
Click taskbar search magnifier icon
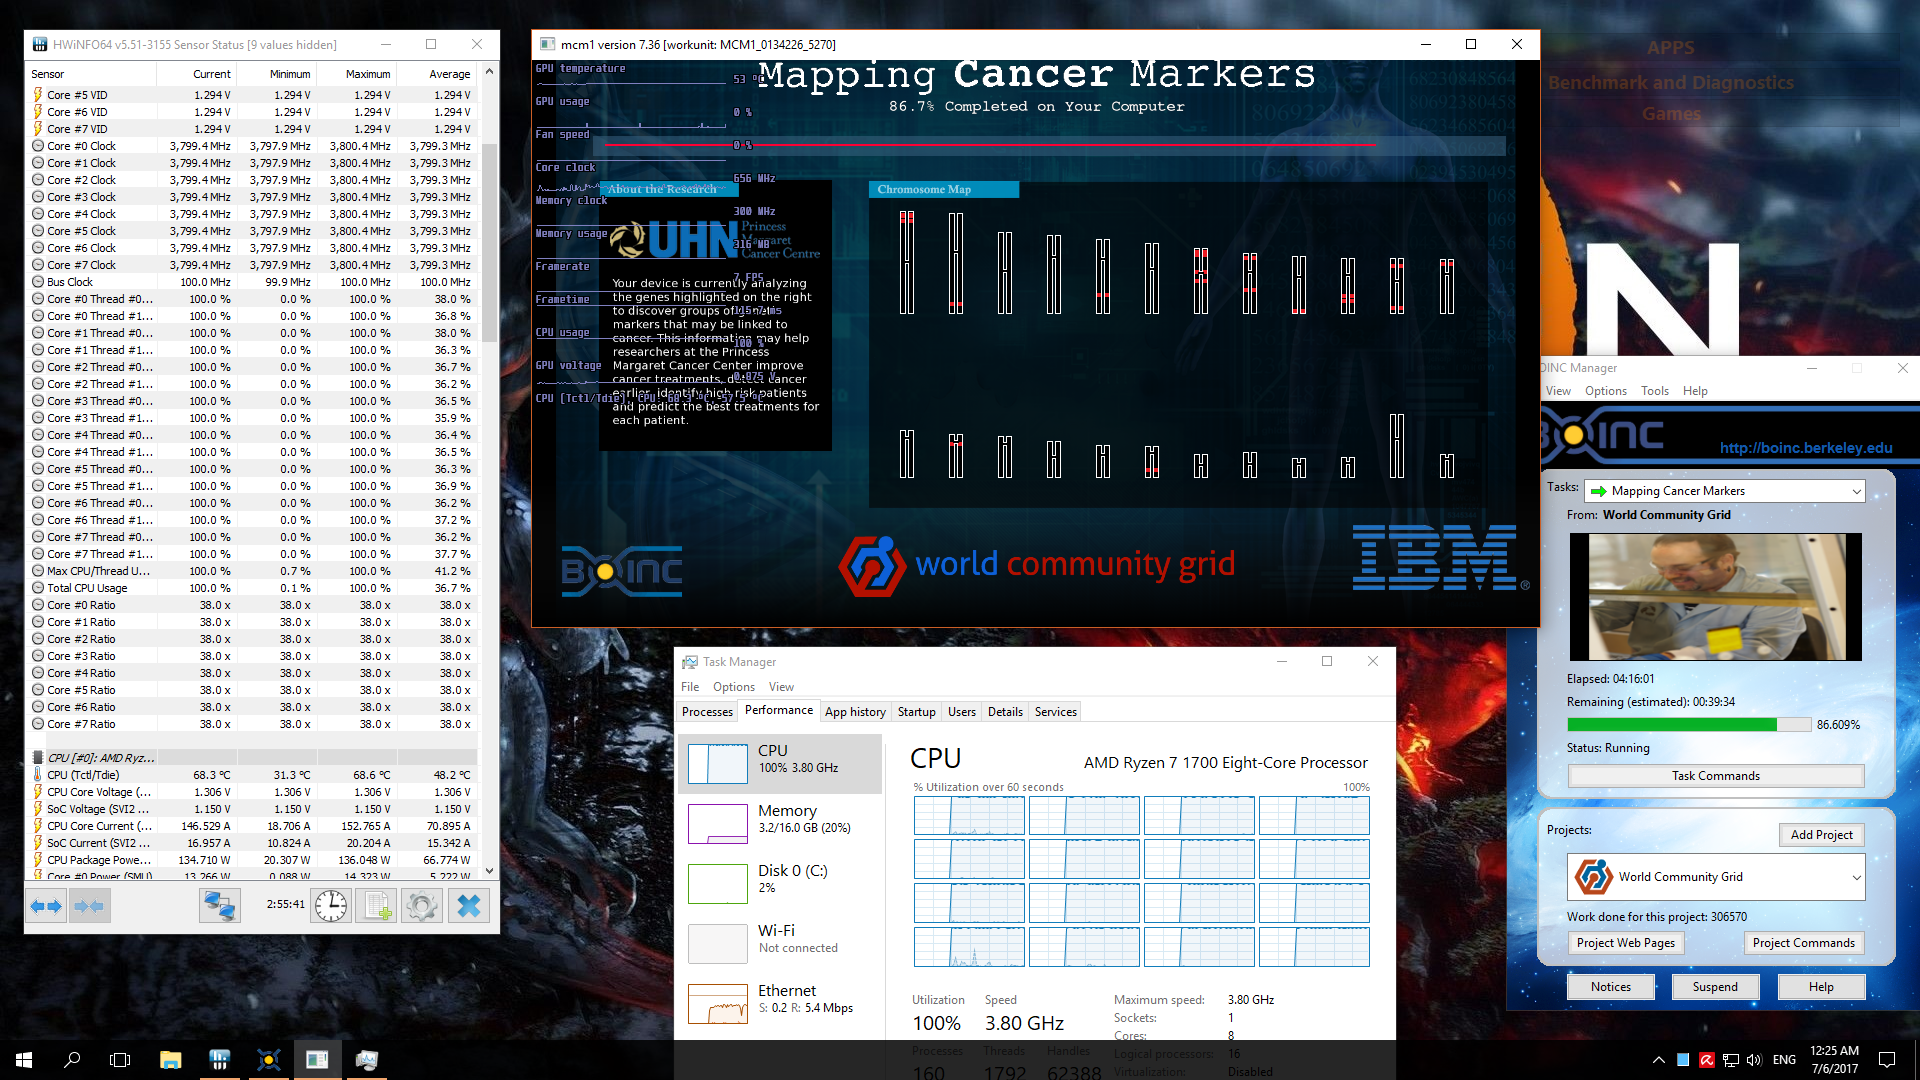coord(72,1059)
